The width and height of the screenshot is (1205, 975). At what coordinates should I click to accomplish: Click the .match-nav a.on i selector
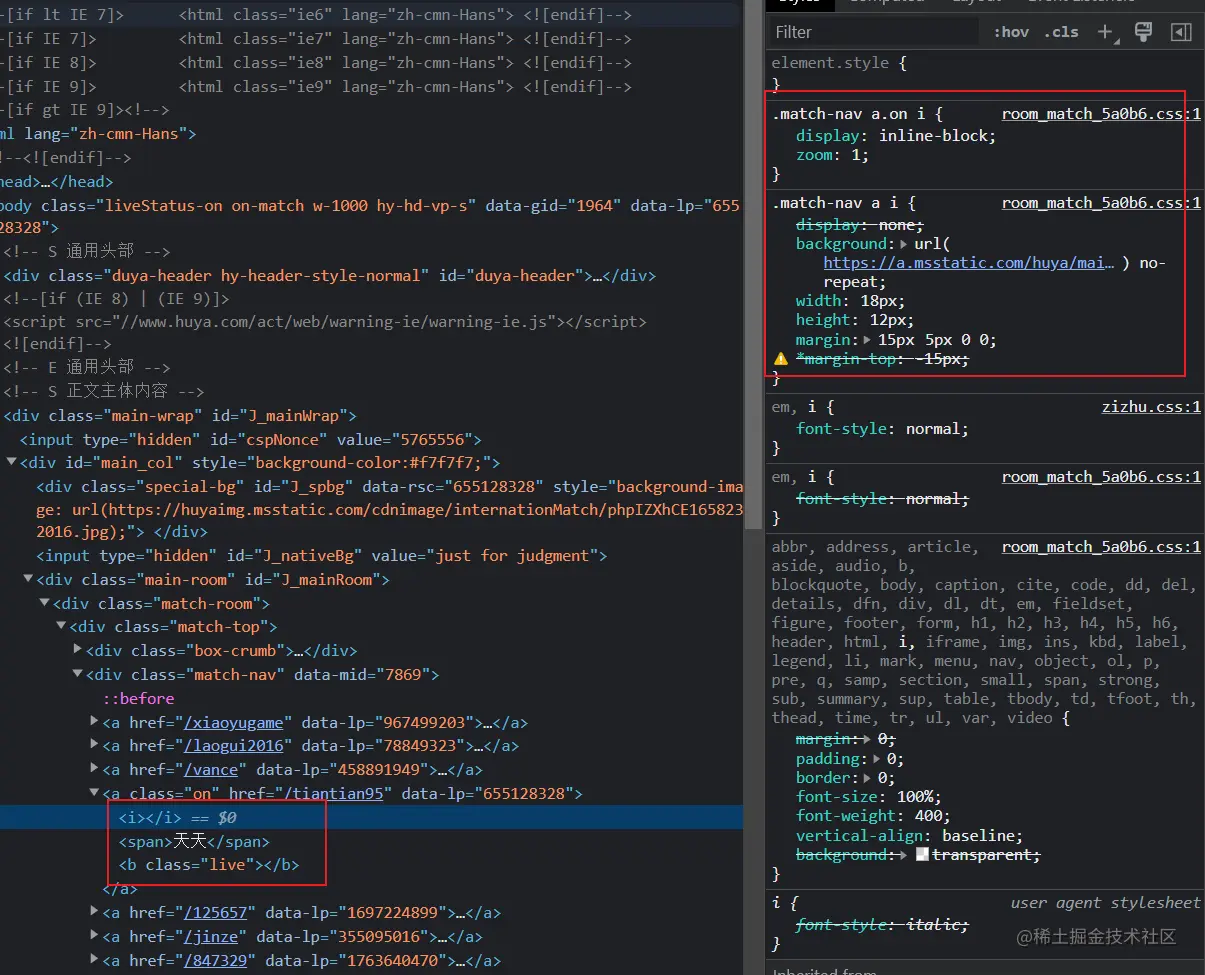coord(849,114)
